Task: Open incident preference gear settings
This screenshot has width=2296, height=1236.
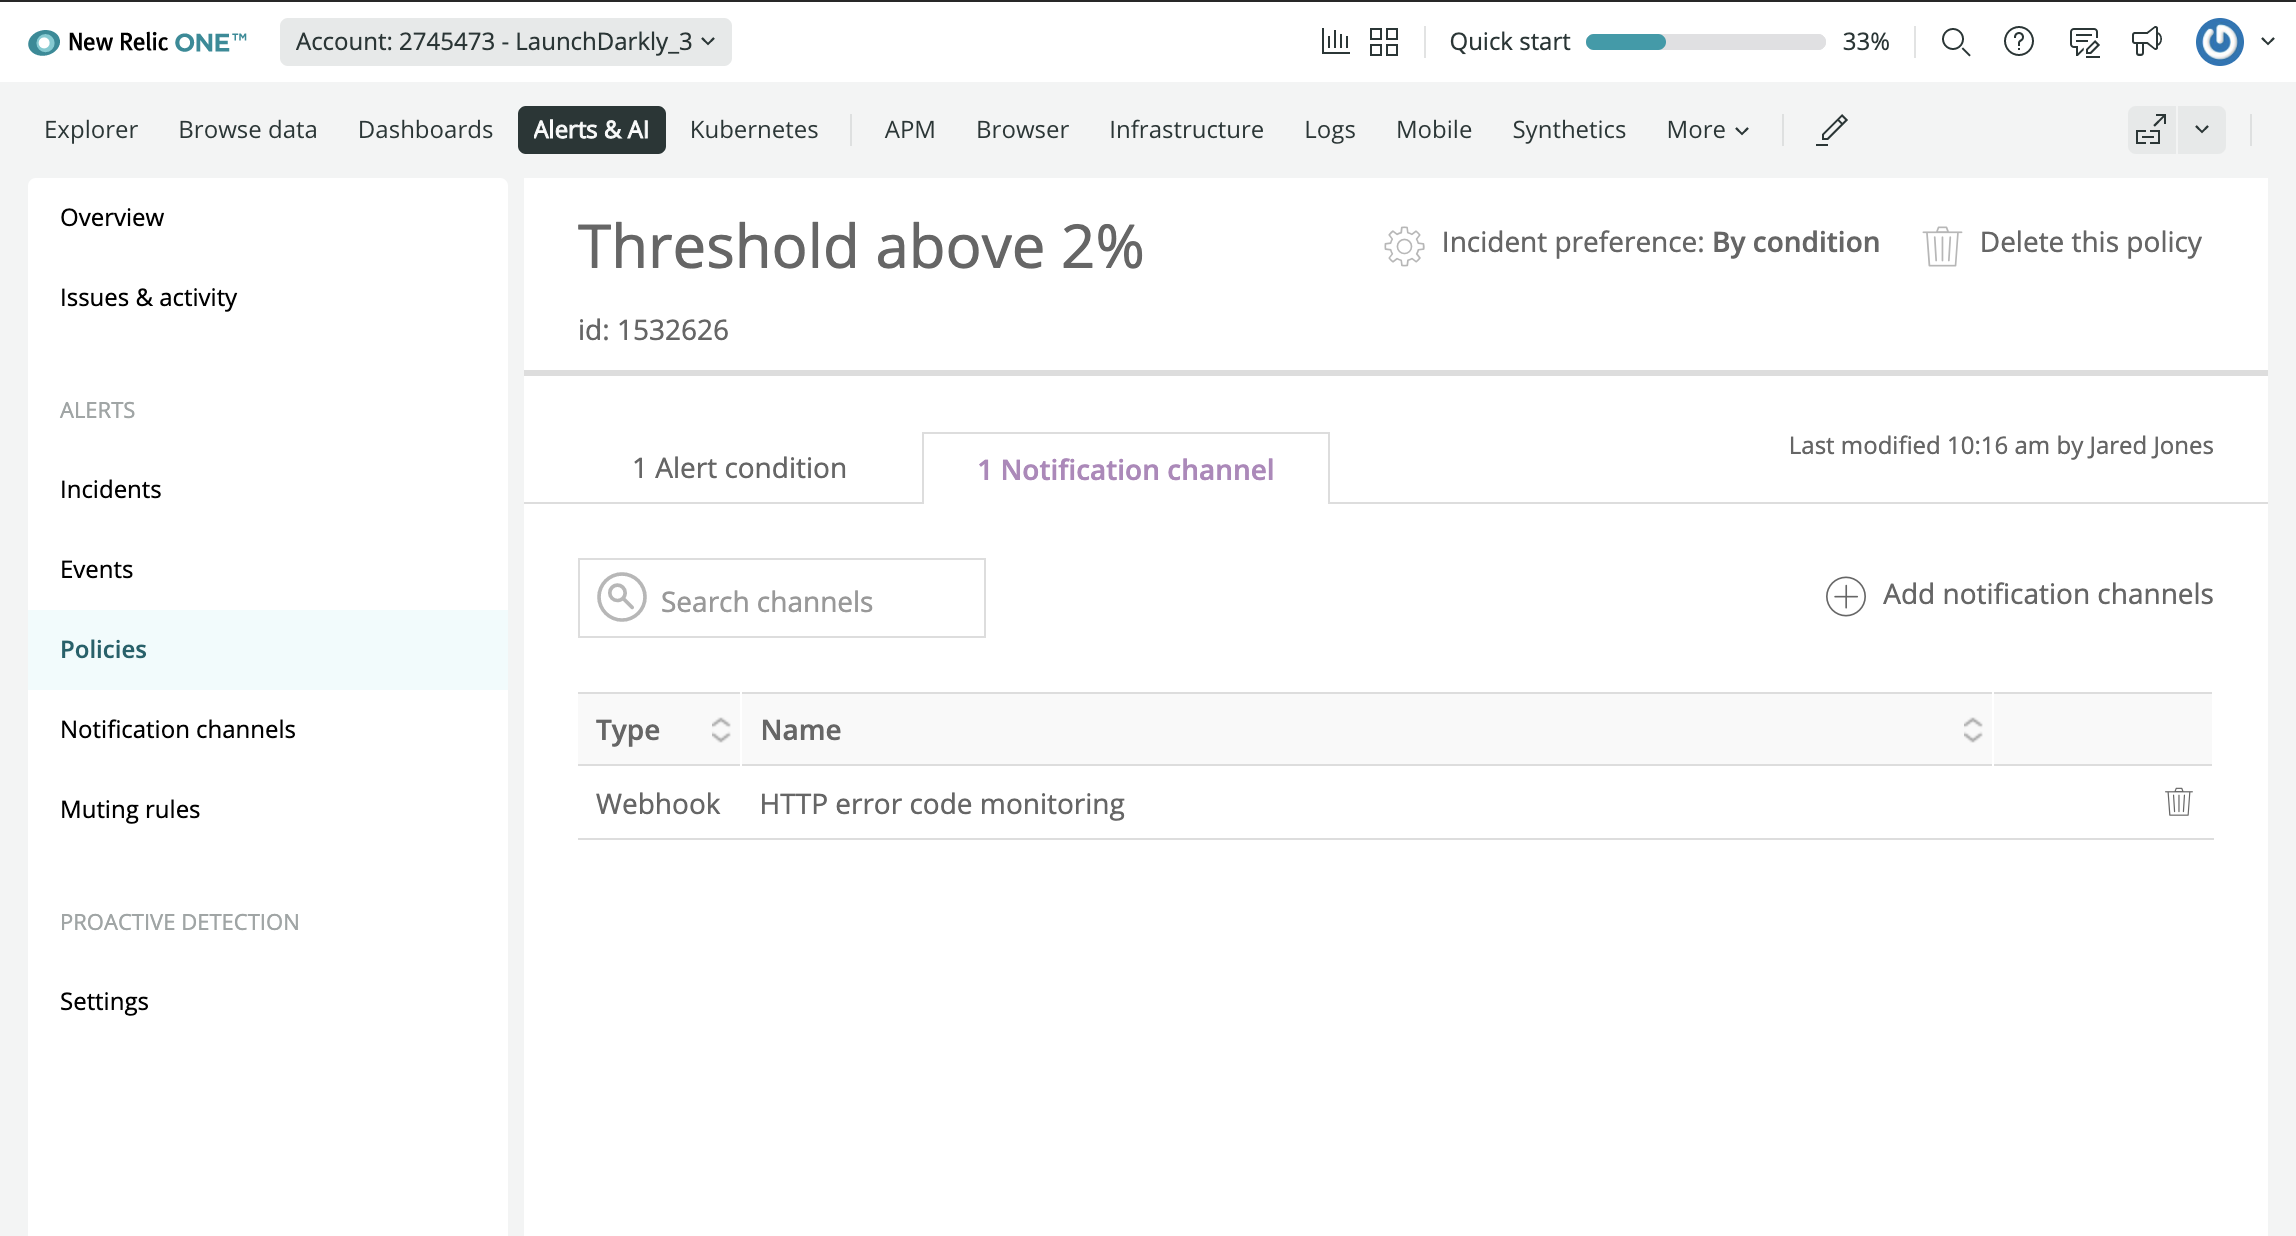Action: (x=1404, y=245)
